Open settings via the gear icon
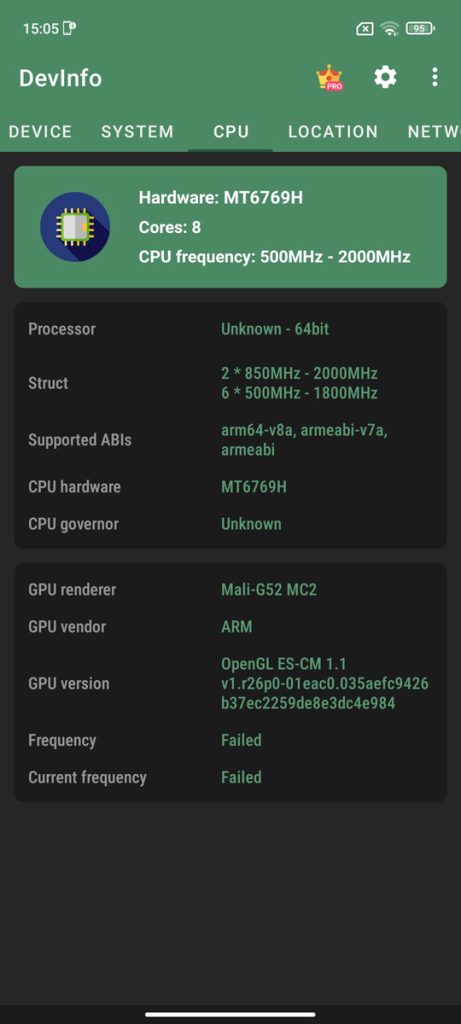 pos(385,78)
